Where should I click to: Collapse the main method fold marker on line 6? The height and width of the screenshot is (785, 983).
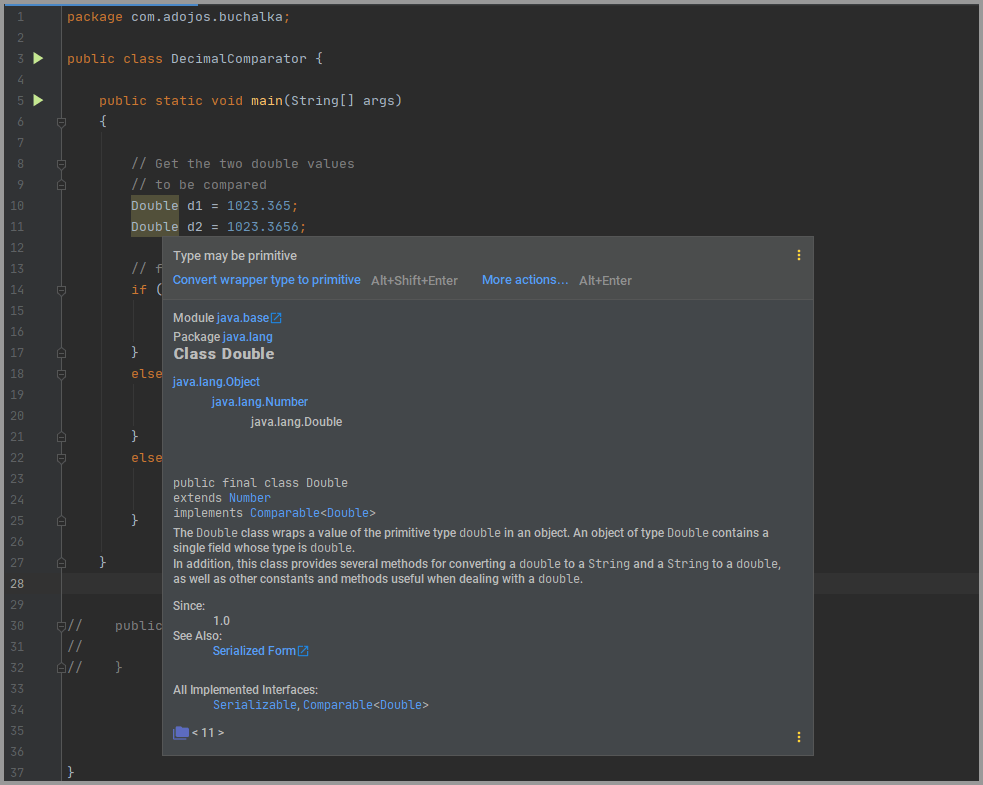pos(61,122)
